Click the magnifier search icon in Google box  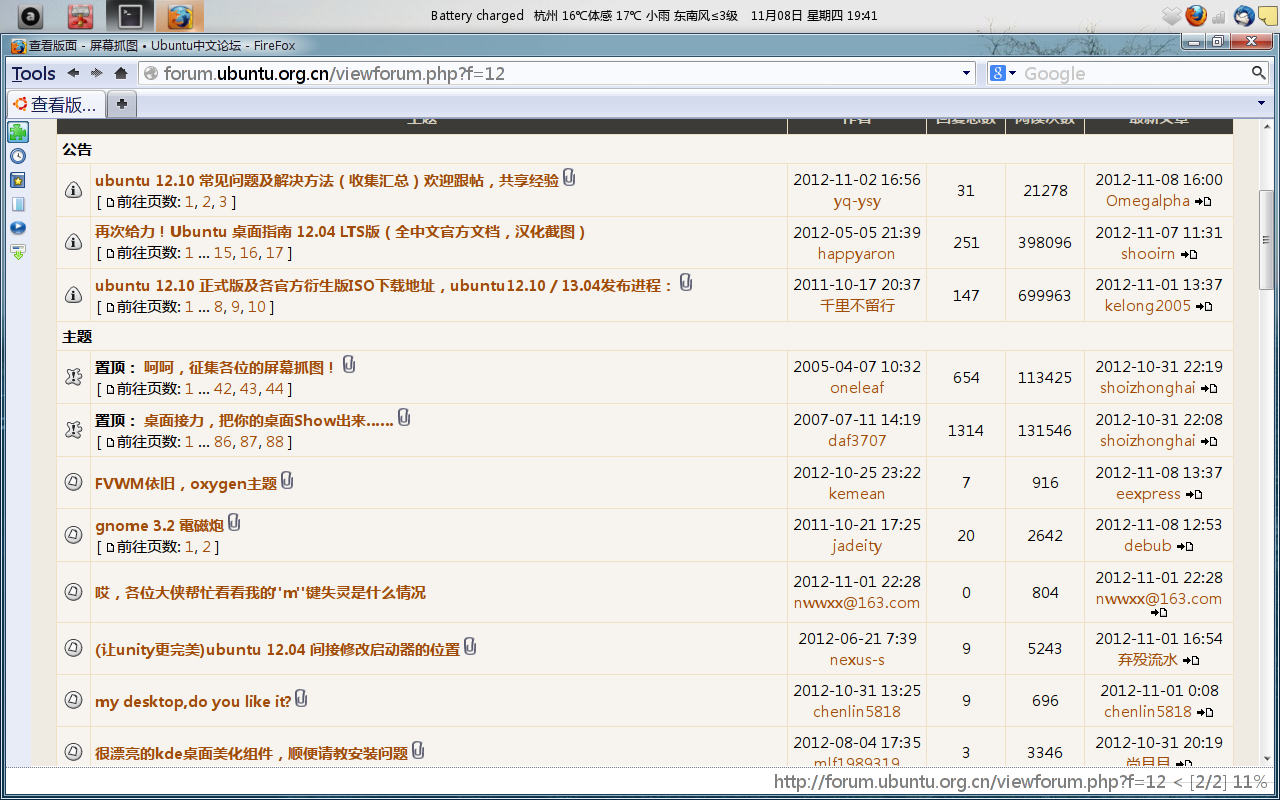1259,73
